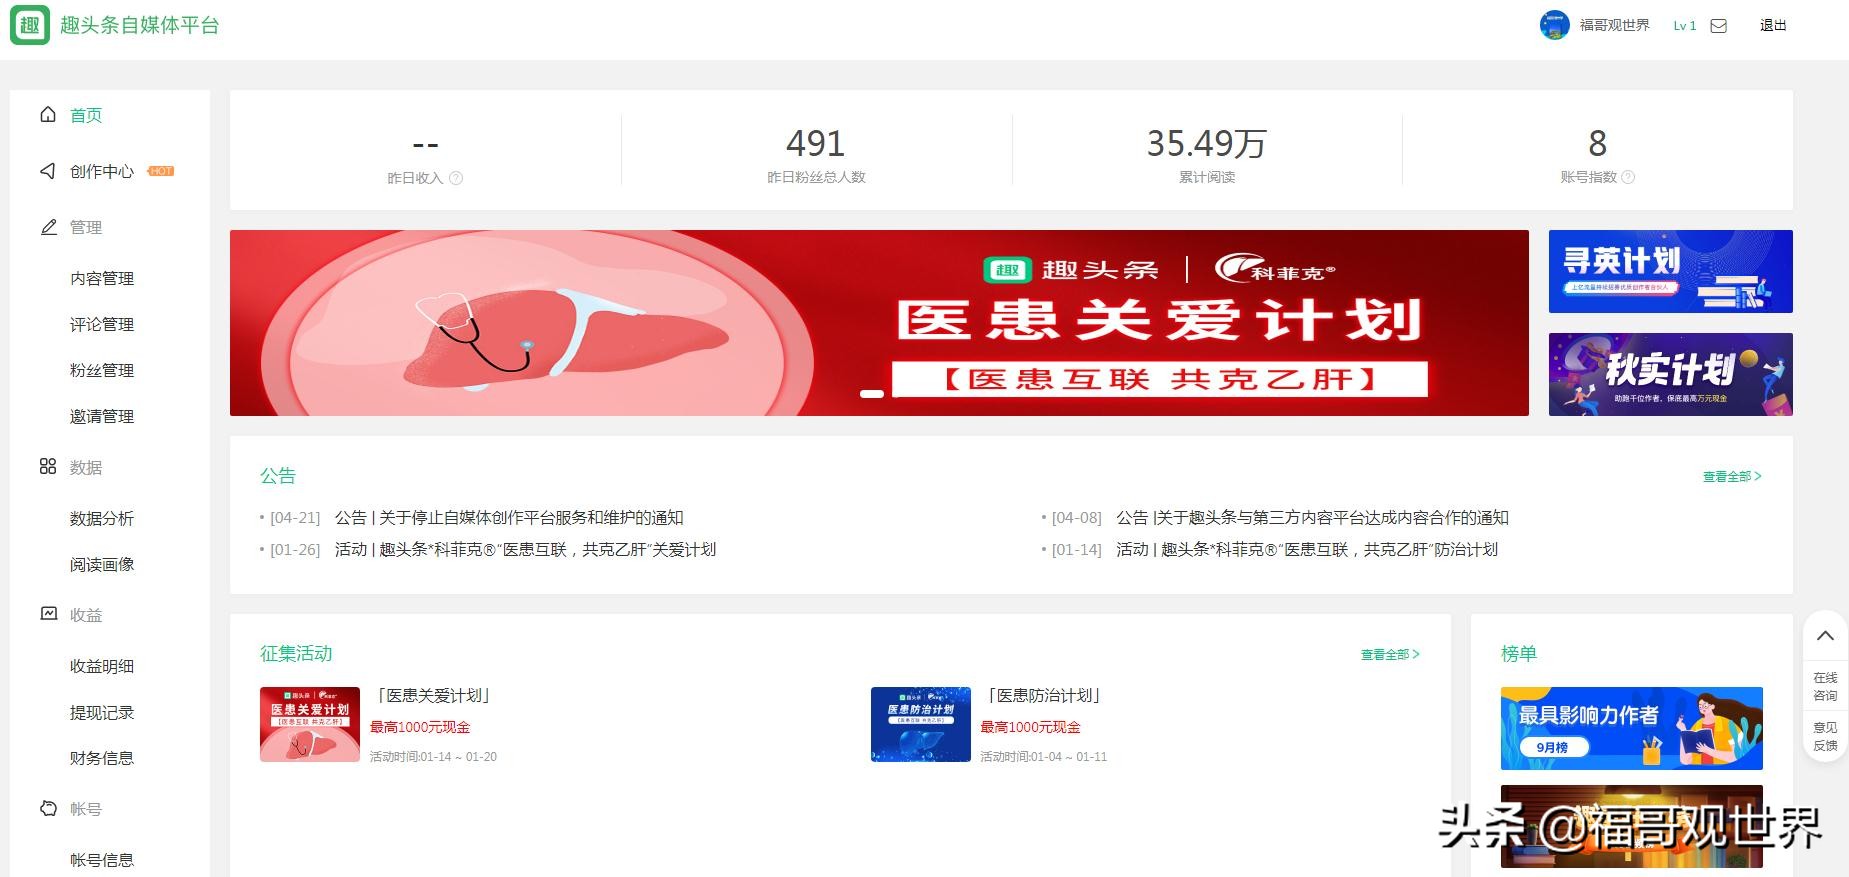Open the 寻英计划 banner thumbnail
This screenshot has height=877, width=1849.
(x=1670, y=271)
